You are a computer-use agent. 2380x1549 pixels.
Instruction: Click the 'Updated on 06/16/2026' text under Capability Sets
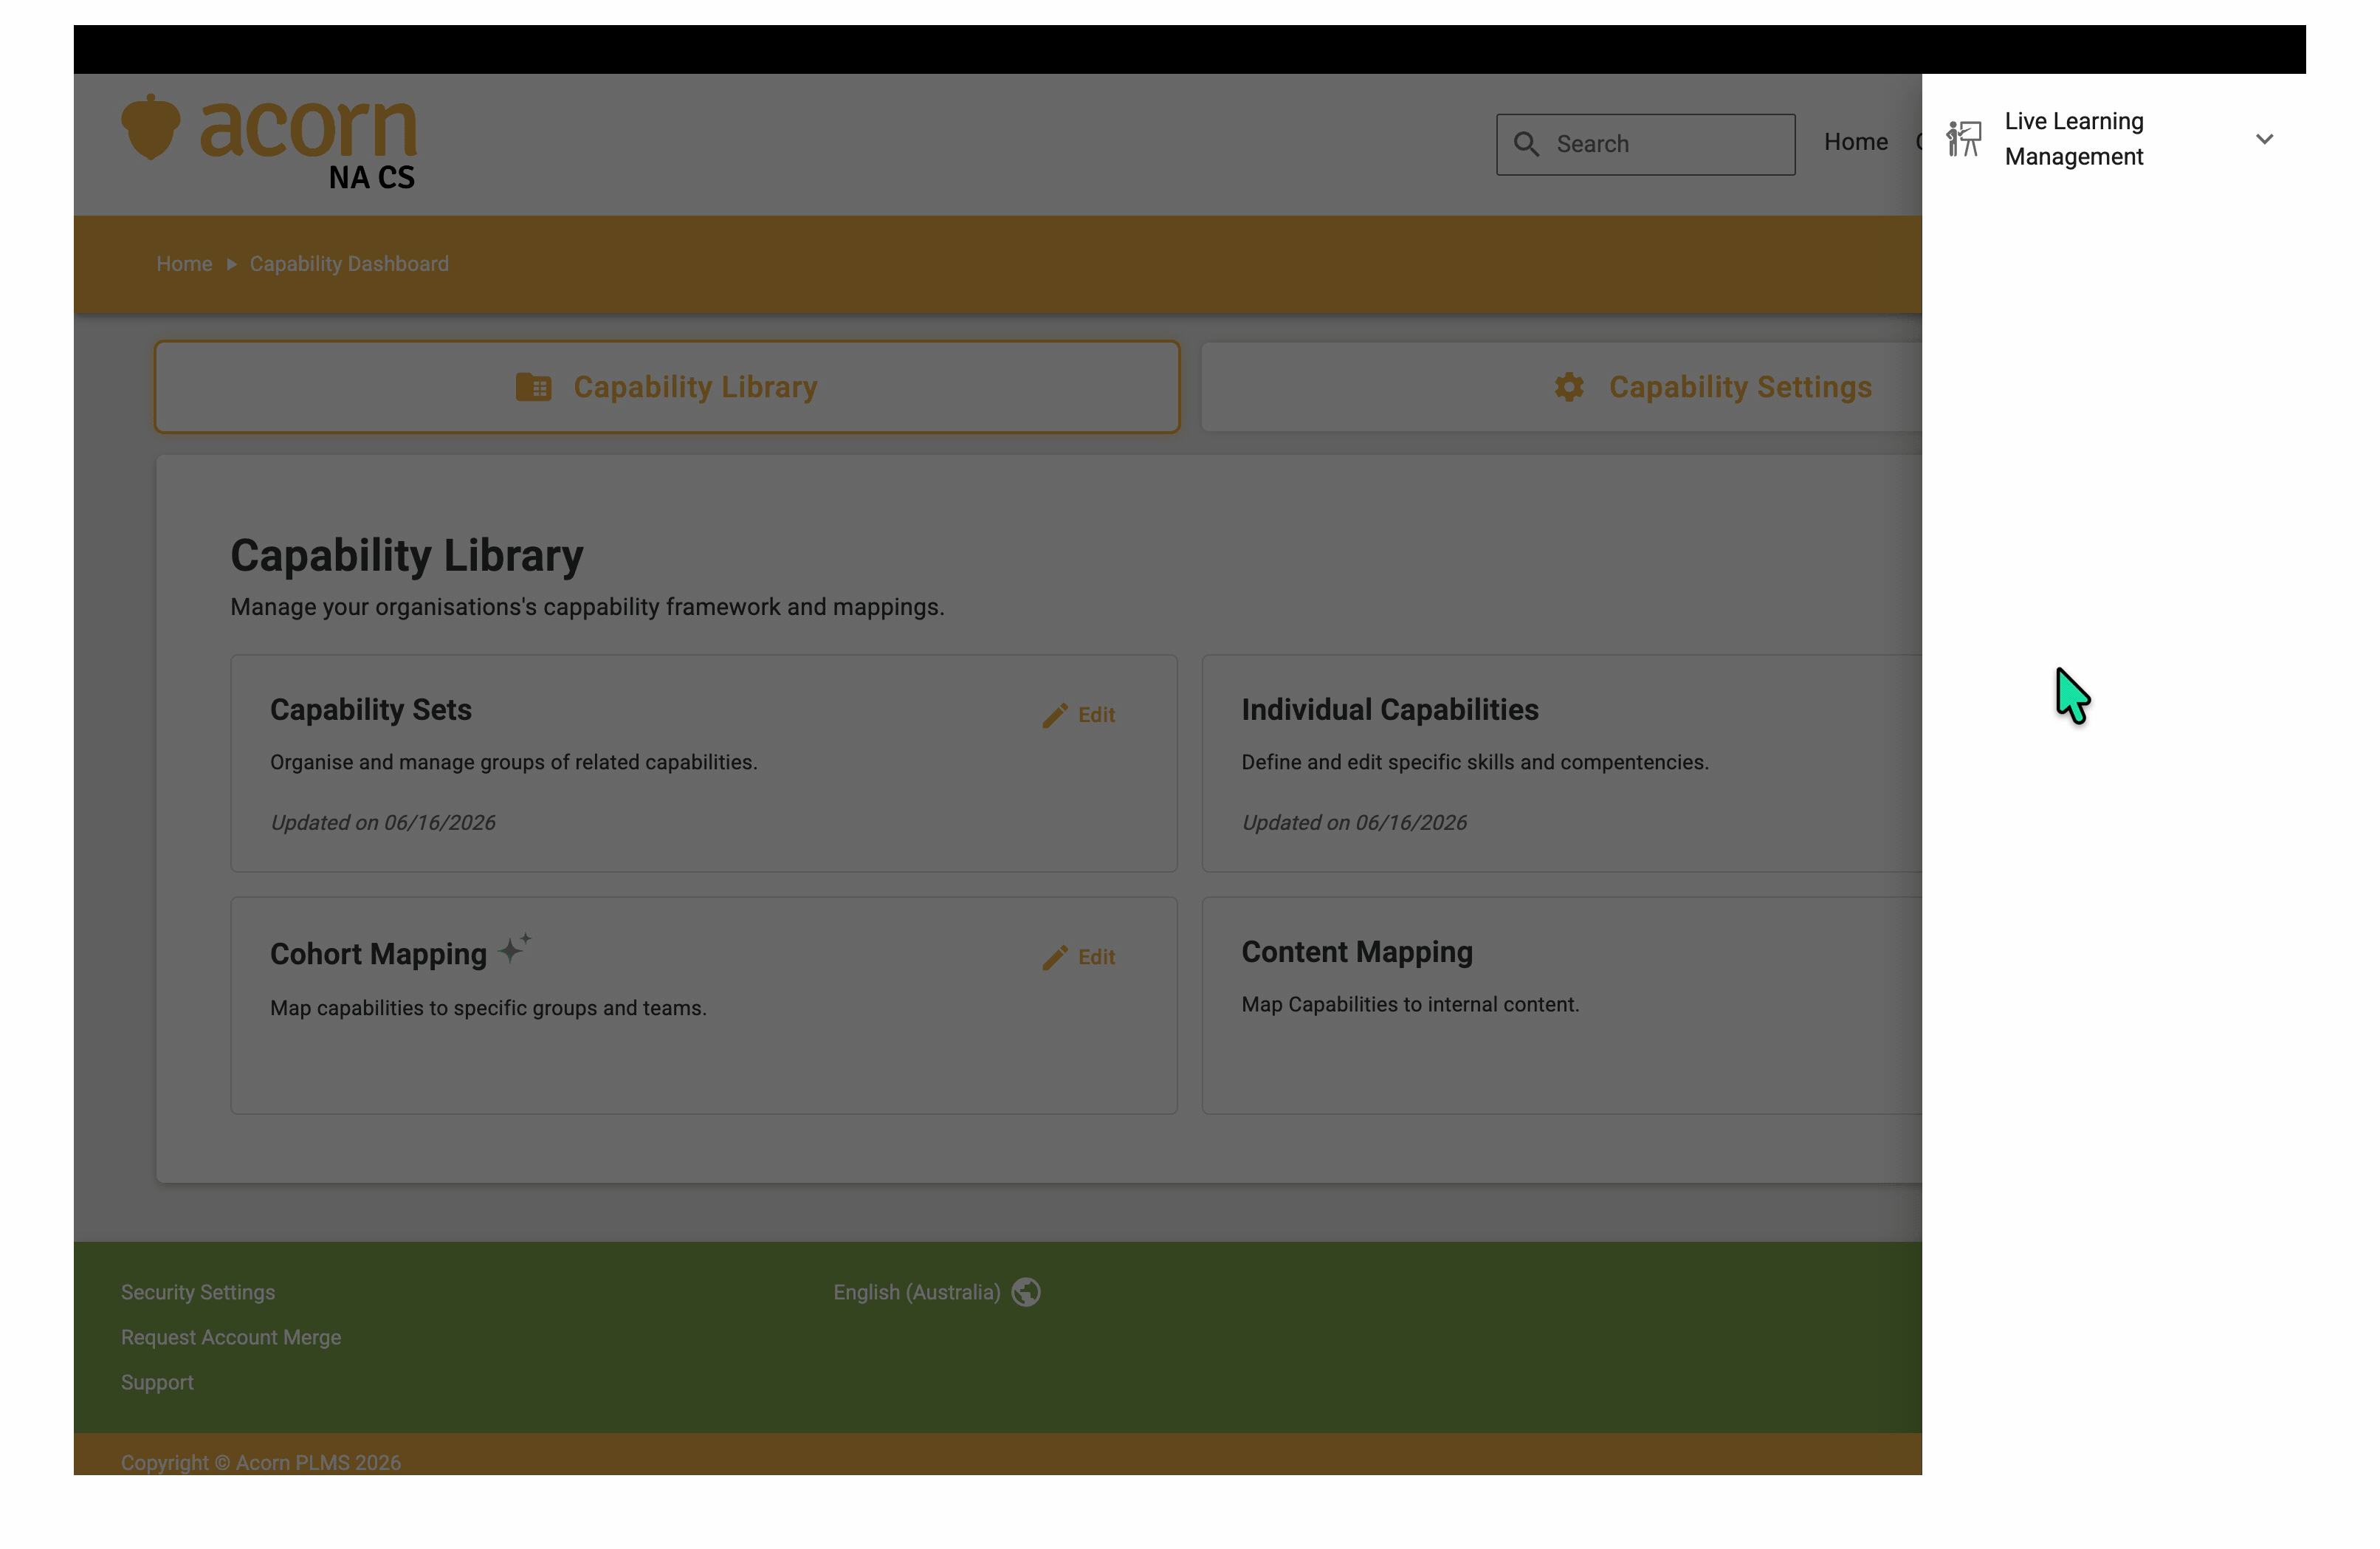point(383,822)
